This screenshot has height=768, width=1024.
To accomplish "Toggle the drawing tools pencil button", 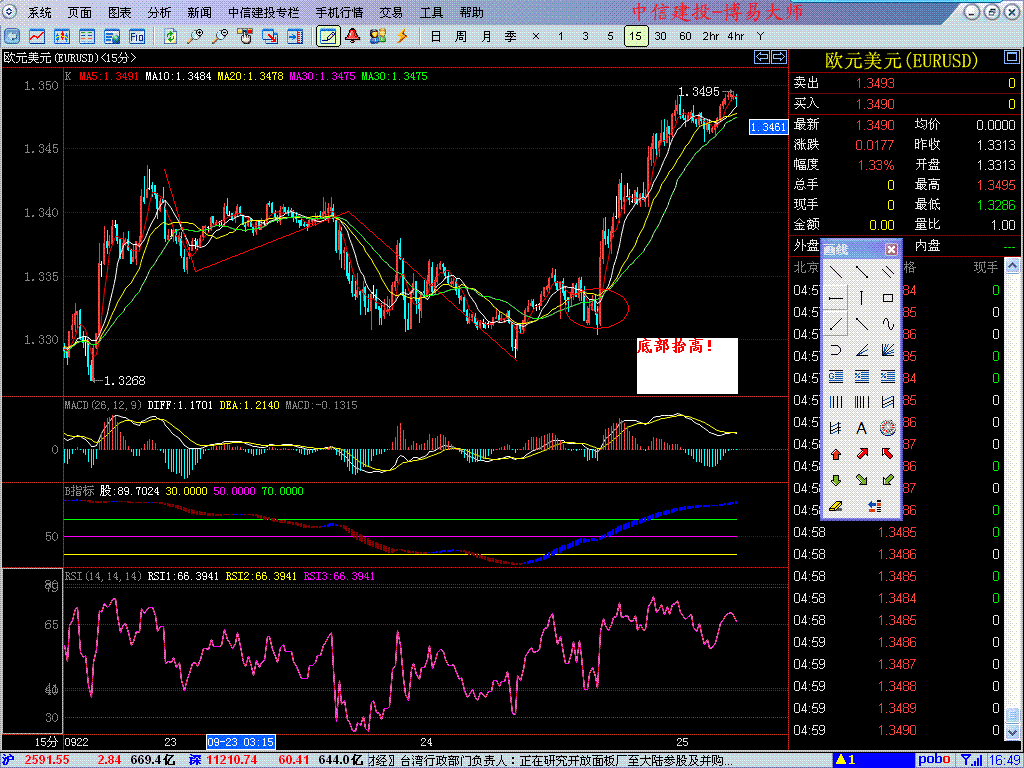I will tap(326, 36).
